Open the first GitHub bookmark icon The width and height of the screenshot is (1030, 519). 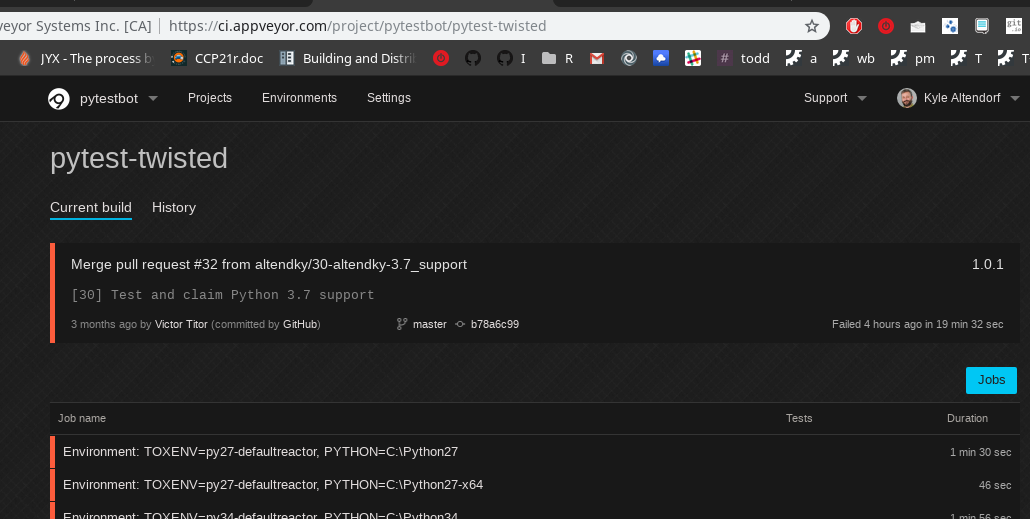tap(473, 58)
